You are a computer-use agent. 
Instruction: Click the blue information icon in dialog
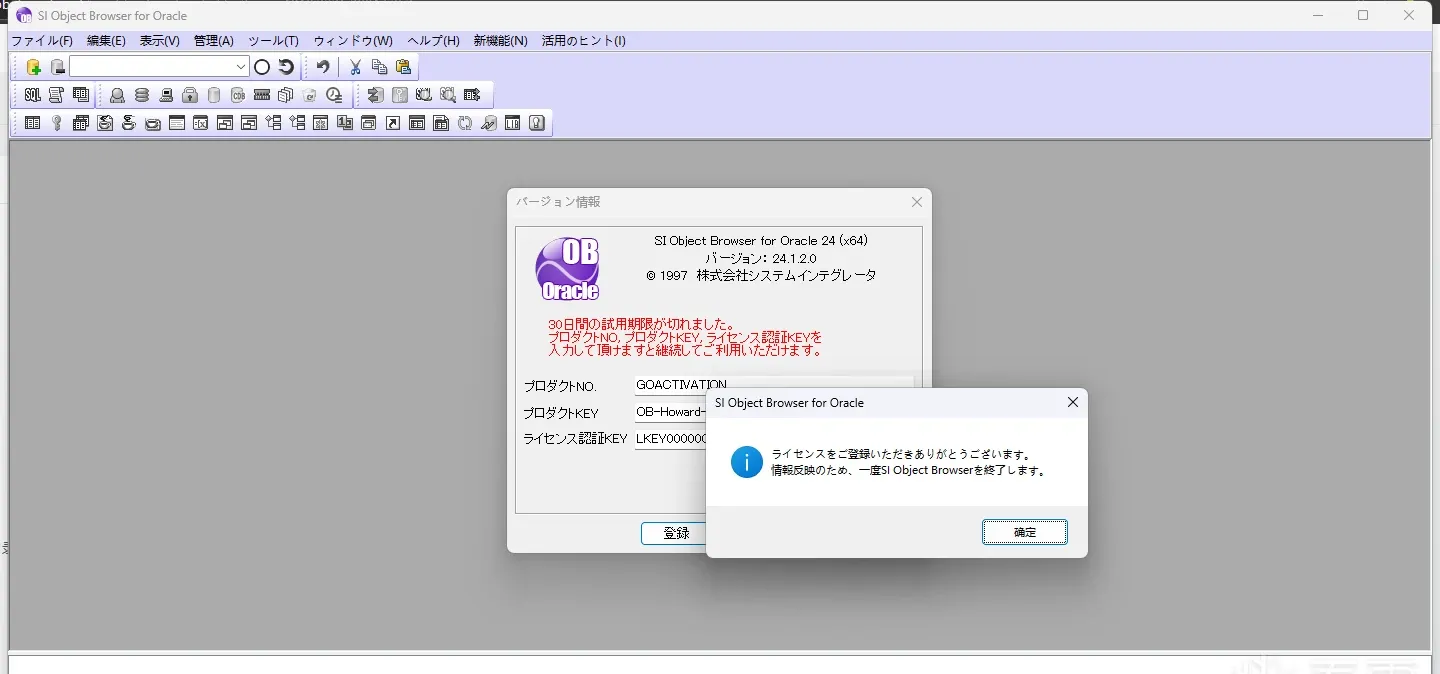[746, 462]
